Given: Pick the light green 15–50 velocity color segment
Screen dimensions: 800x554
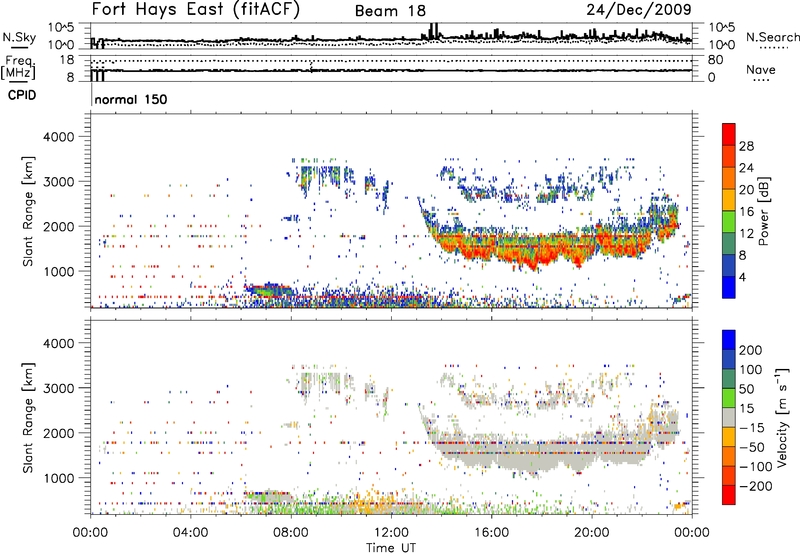Looking at the screenshot, I should click(x=729, y=398).
